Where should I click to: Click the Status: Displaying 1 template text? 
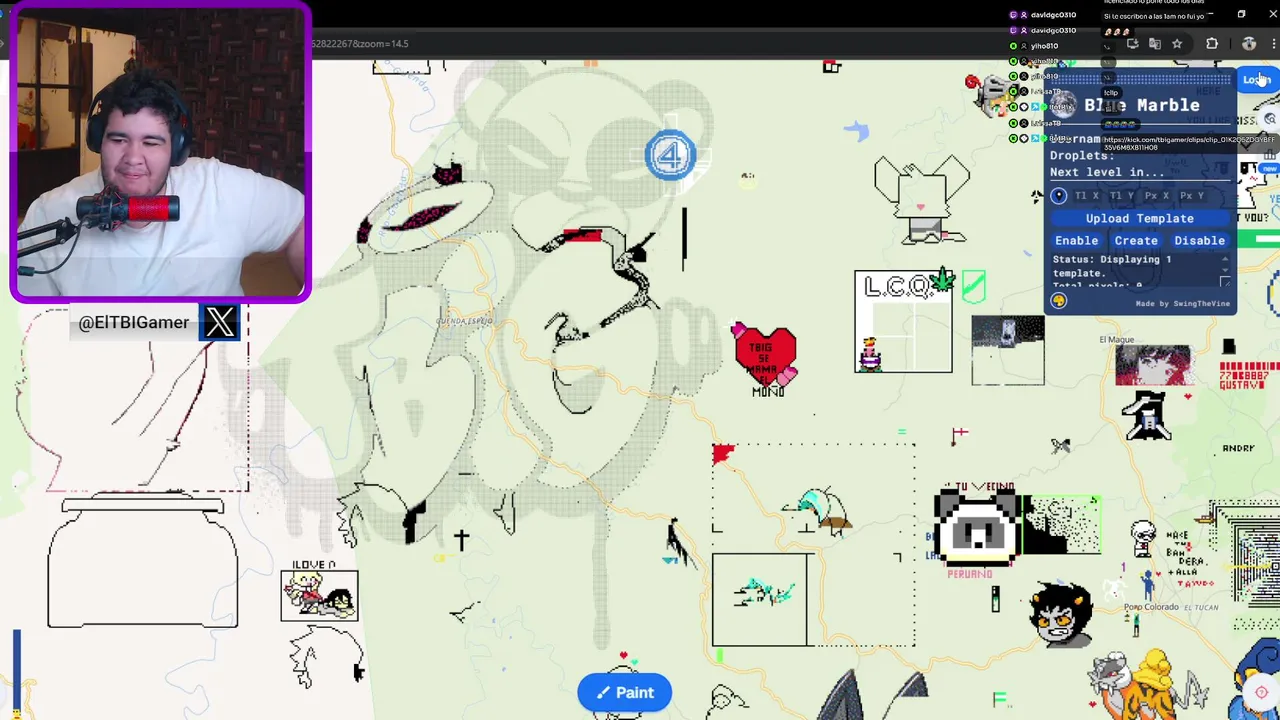(1112, 266)
